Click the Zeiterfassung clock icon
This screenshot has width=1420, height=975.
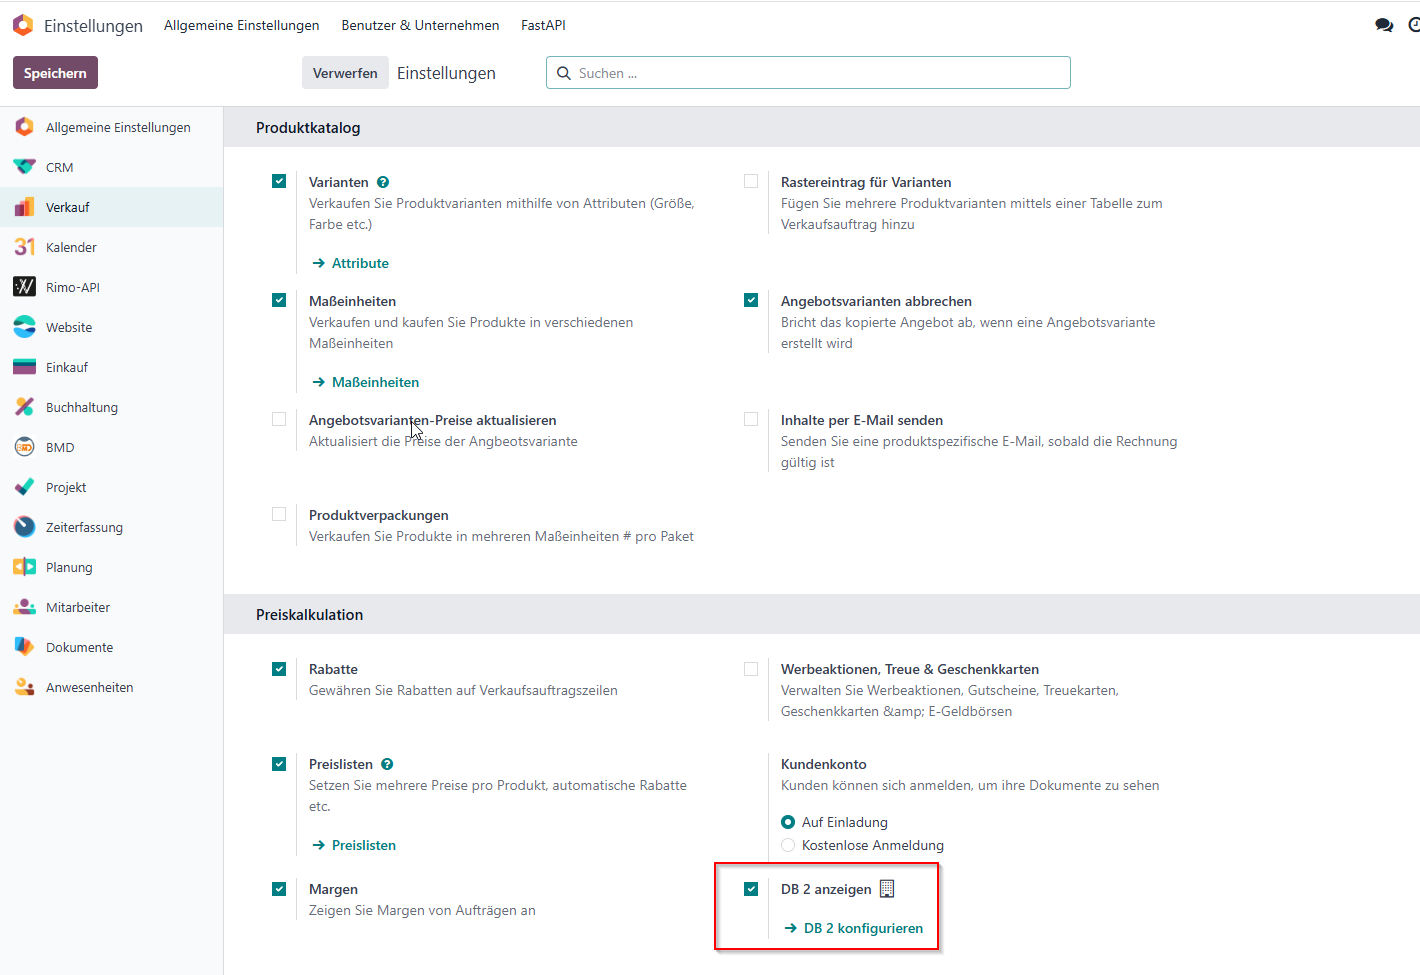24,527
